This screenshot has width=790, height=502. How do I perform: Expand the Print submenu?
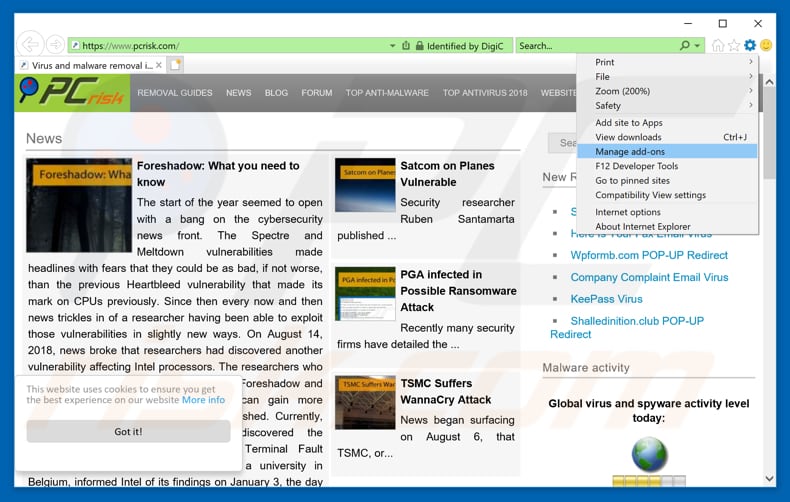667,62
